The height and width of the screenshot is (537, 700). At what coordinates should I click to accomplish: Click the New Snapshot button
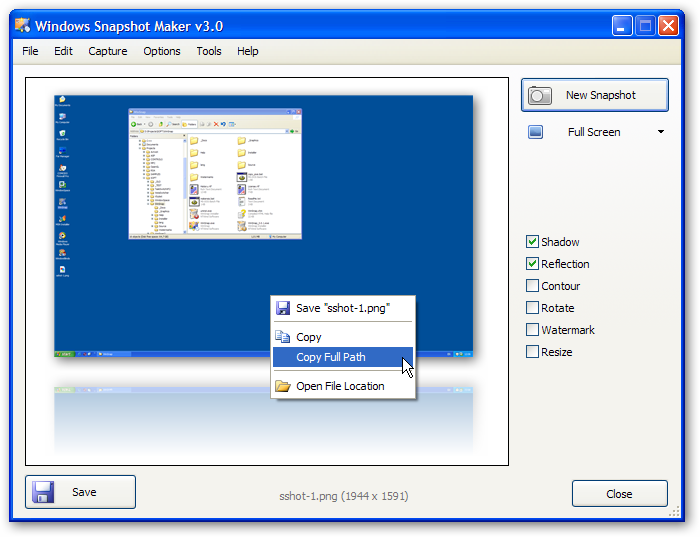point(595,95)
